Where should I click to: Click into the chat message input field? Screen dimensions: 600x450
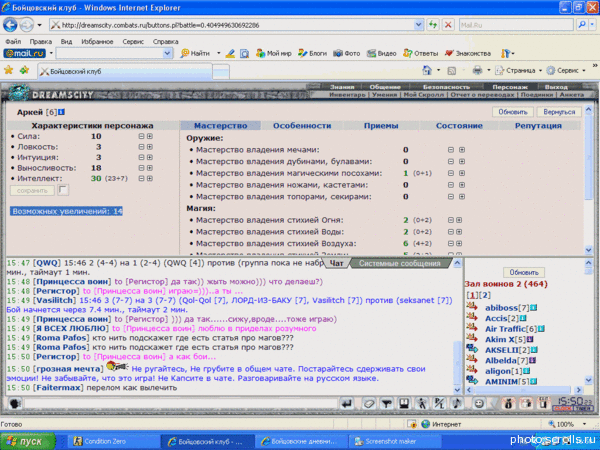pos(181,404)
